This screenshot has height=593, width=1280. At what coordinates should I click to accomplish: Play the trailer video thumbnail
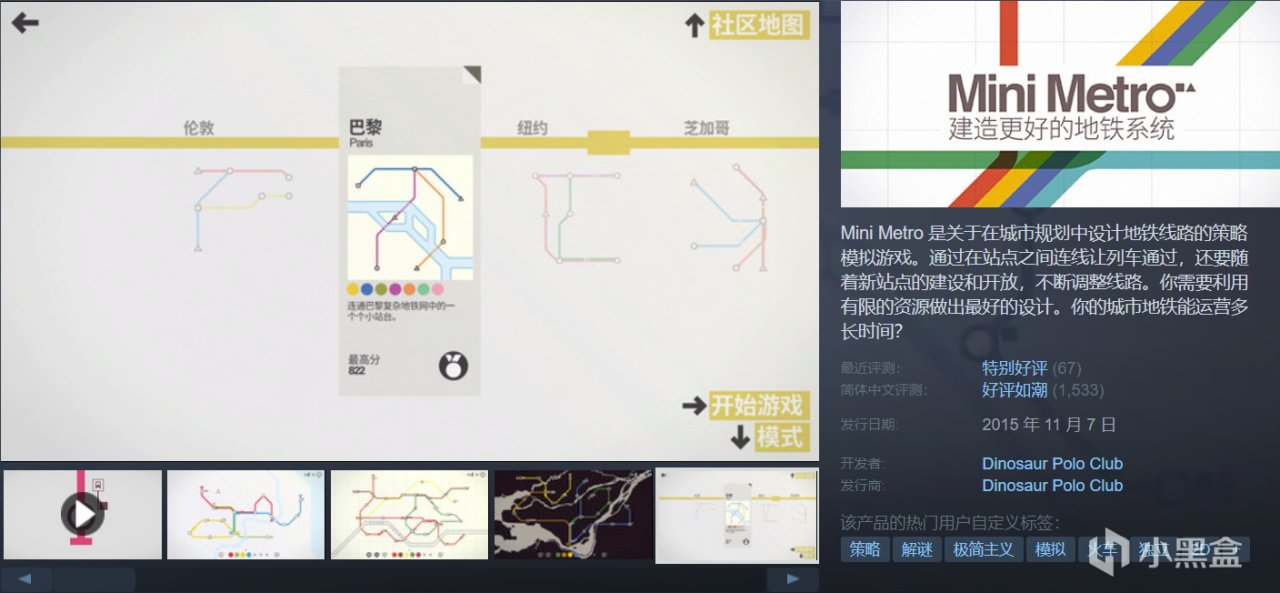(82, 515)
